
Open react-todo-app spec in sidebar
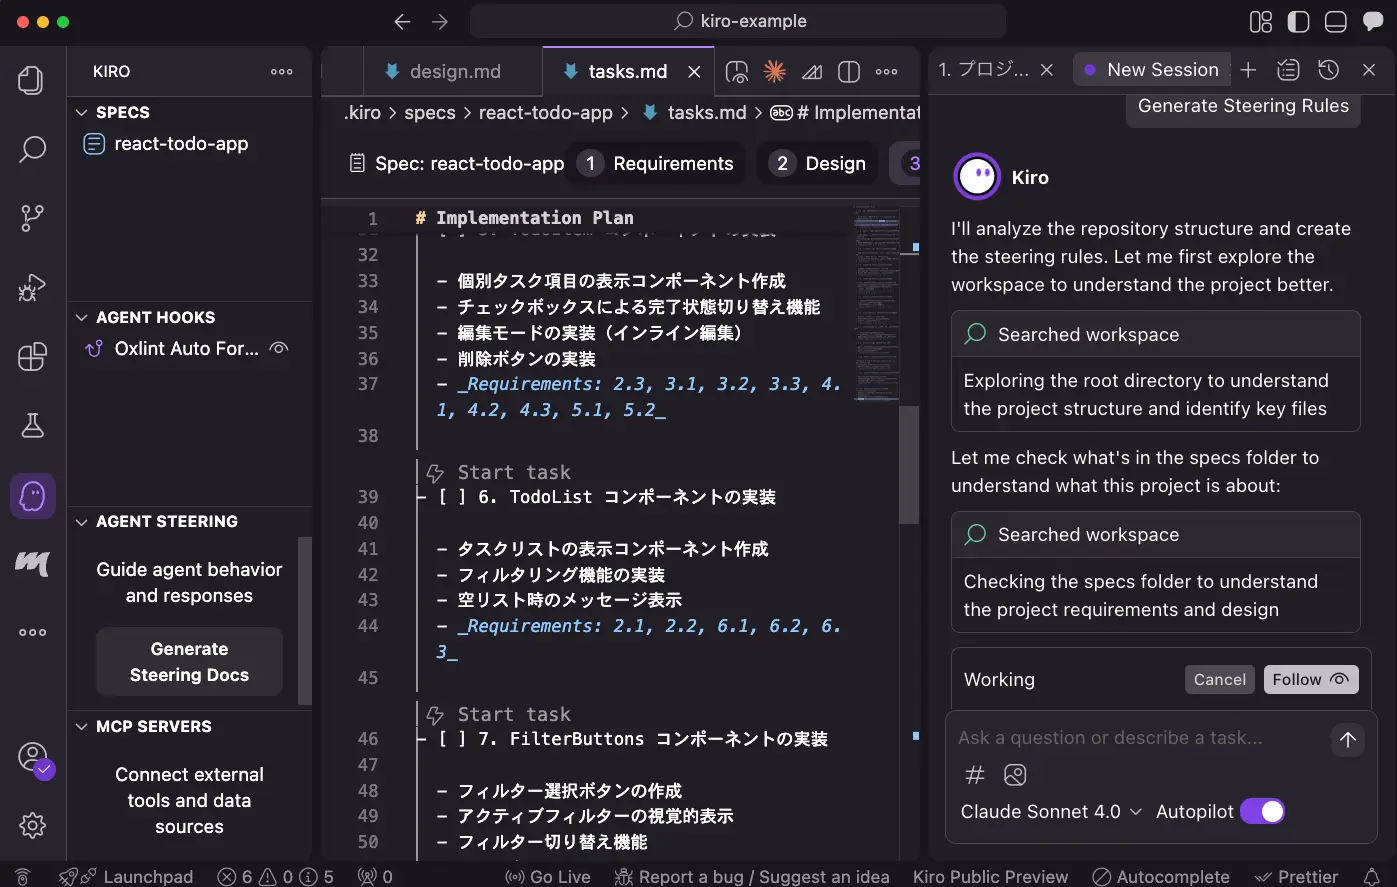(x=181, y=144)
